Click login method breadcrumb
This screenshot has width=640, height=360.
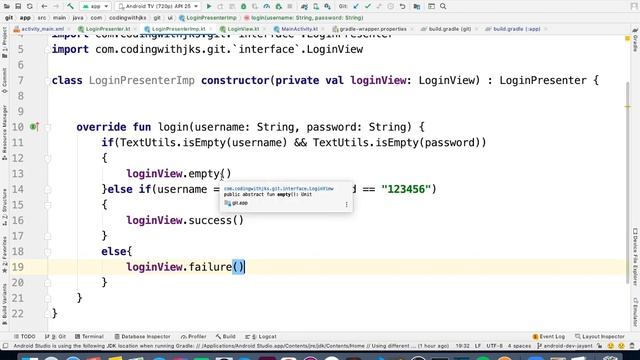tap(304, 18)
